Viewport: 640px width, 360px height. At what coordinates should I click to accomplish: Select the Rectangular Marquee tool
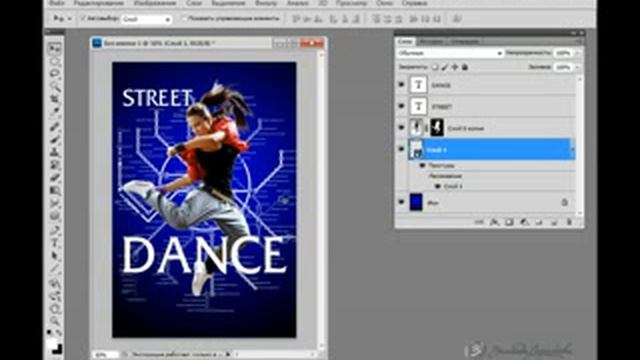click(x=54, y=62)
